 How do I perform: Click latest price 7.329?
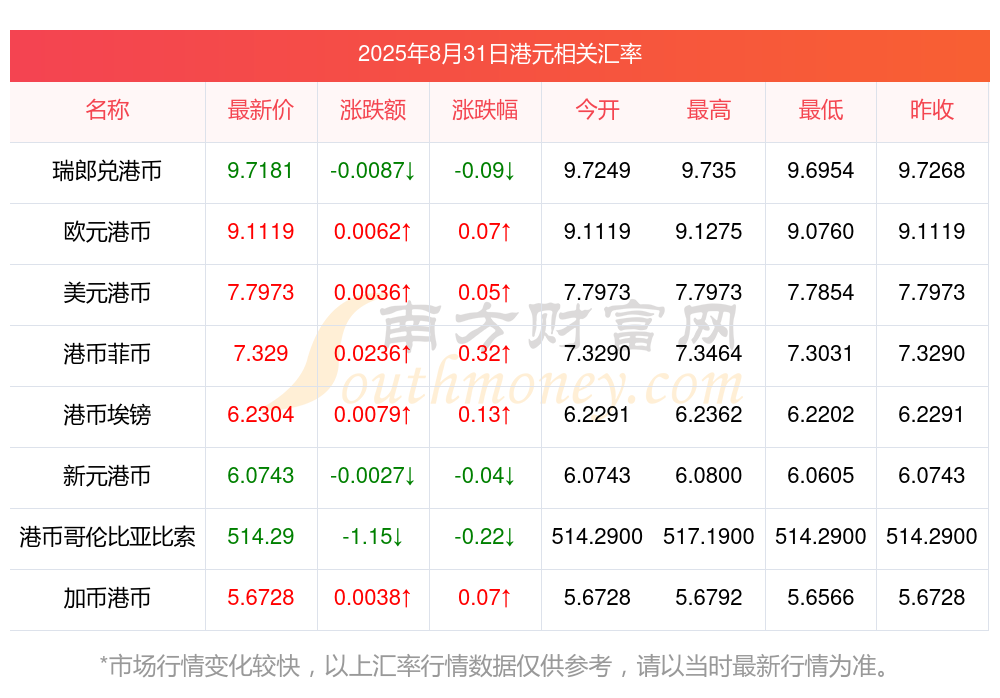point(260,353)
